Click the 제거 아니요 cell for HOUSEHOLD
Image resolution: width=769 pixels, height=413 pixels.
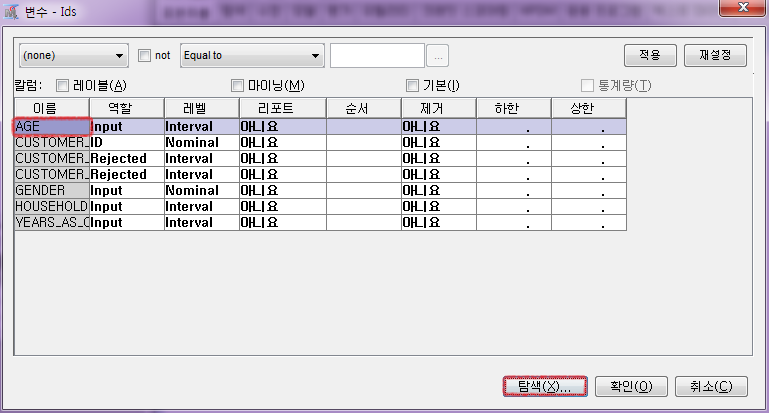tap(438, 206)
